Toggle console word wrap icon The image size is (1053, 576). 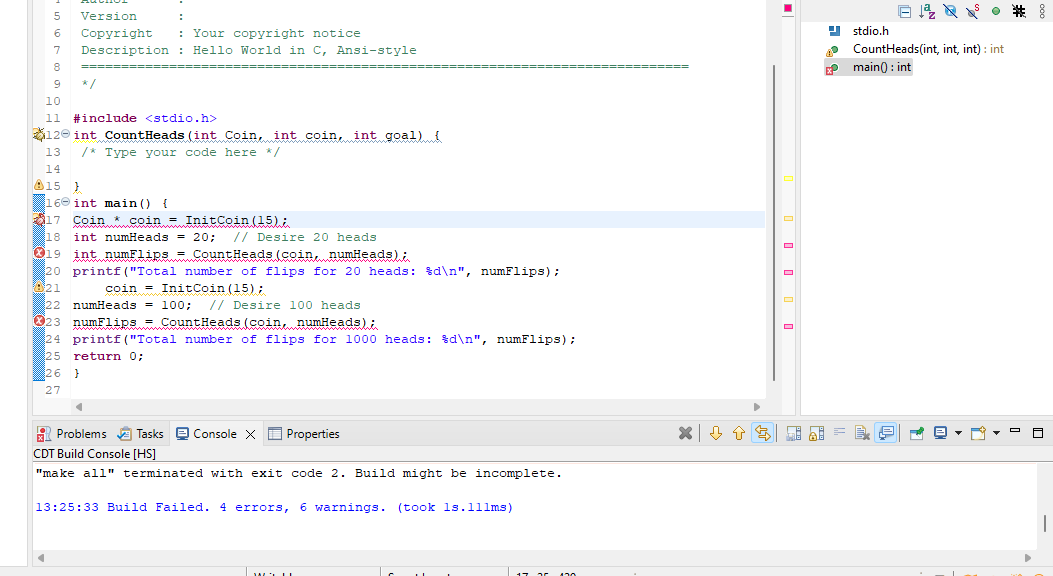pos(839,434)
